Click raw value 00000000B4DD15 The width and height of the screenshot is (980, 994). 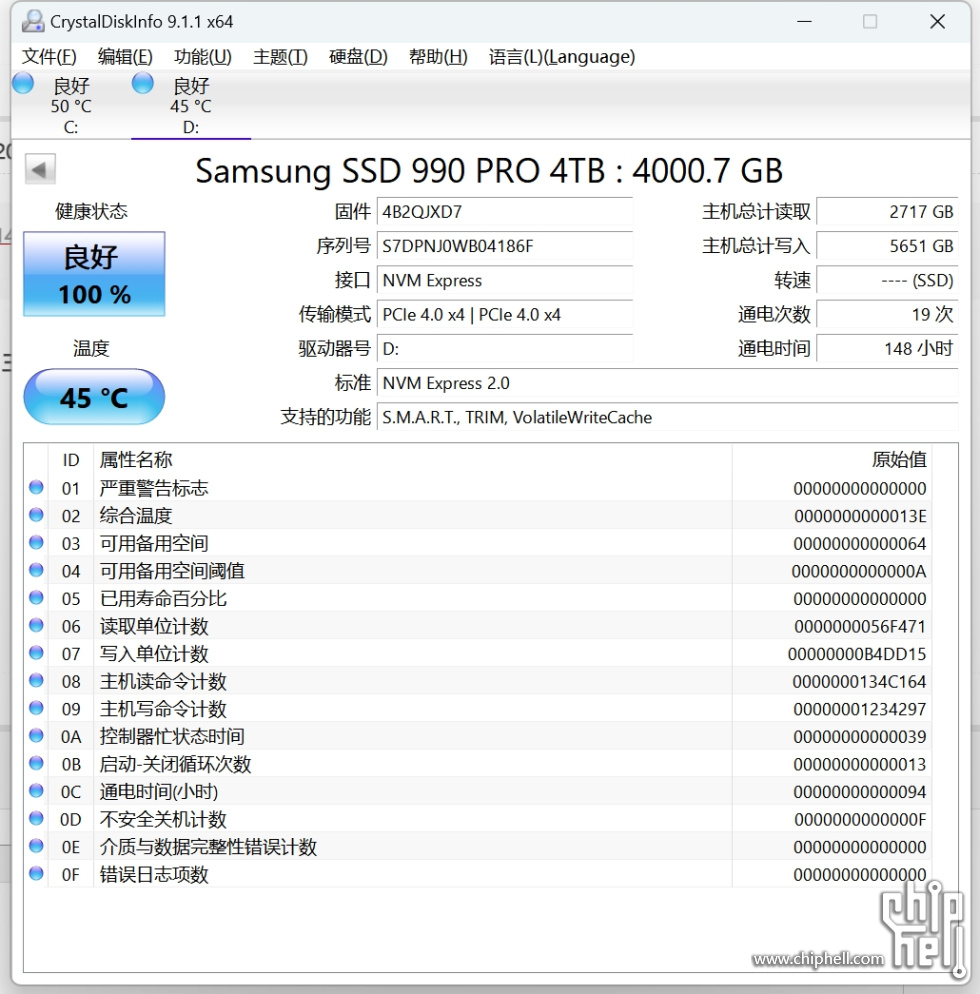pyautogui.click(x=856, y=654)
